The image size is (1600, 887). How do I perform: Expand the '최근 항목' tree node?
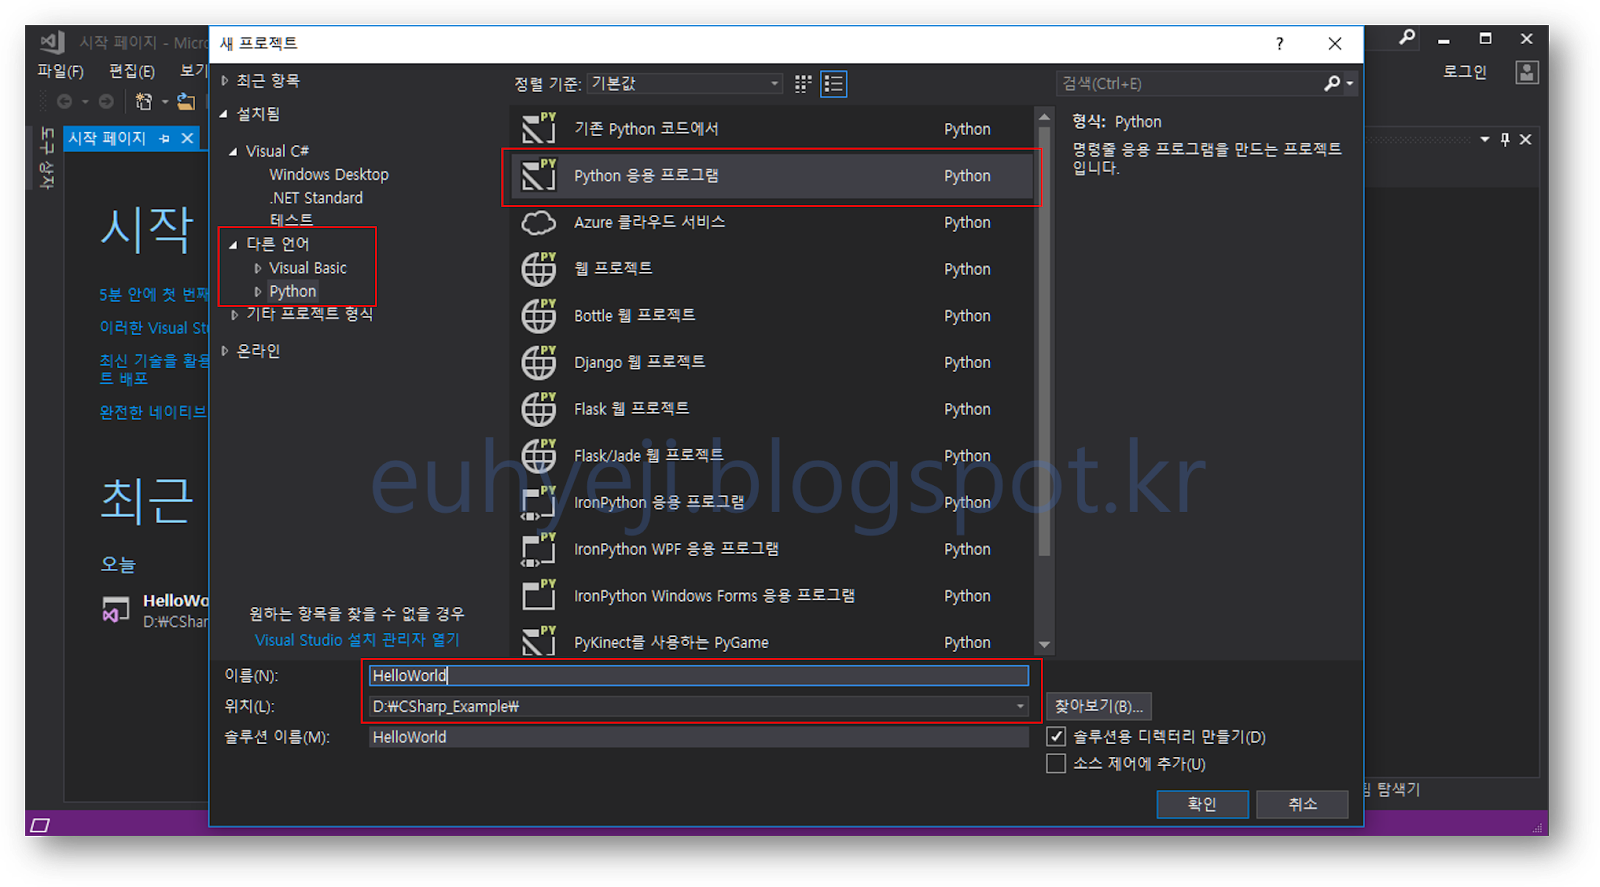point(225,80)
